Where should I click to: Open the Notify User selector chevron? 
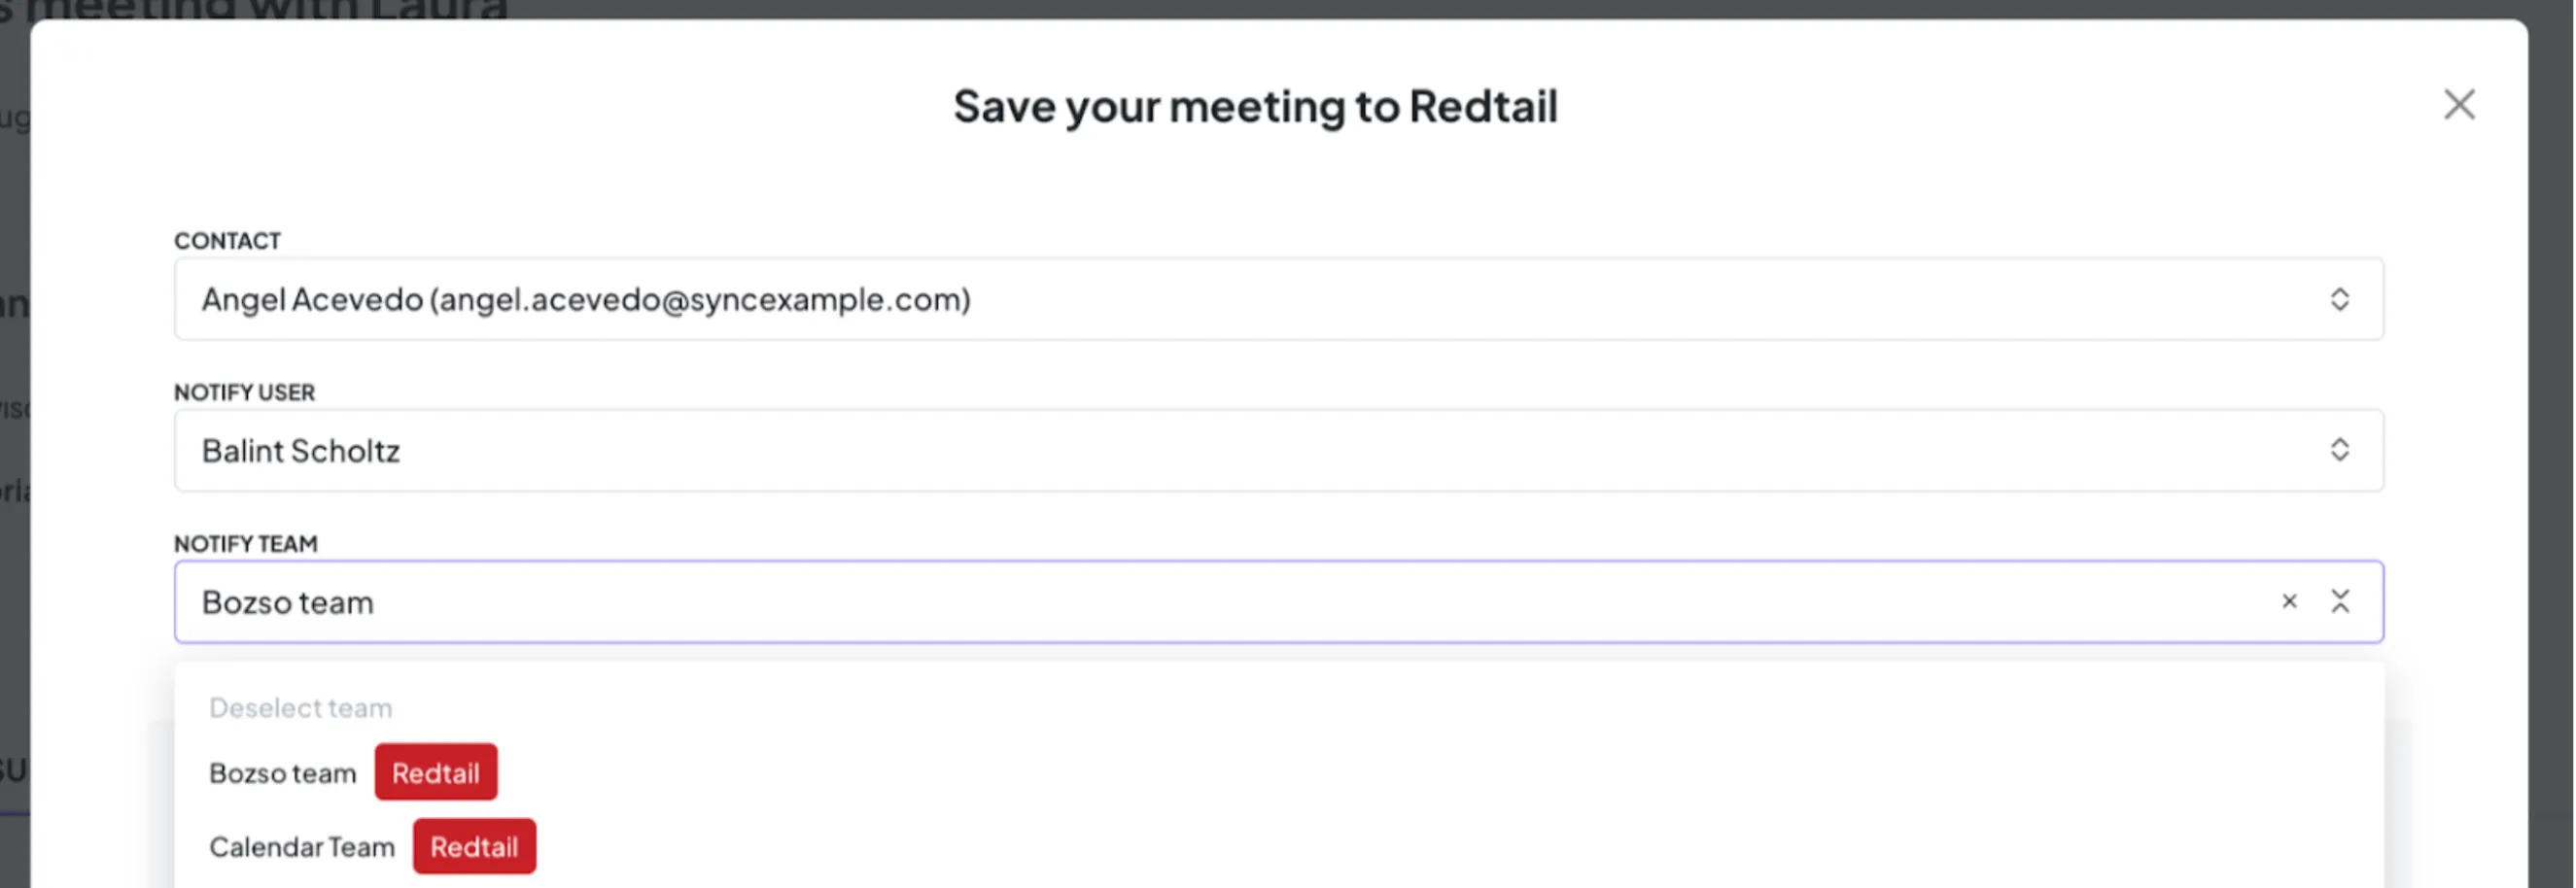point(2340,450)
